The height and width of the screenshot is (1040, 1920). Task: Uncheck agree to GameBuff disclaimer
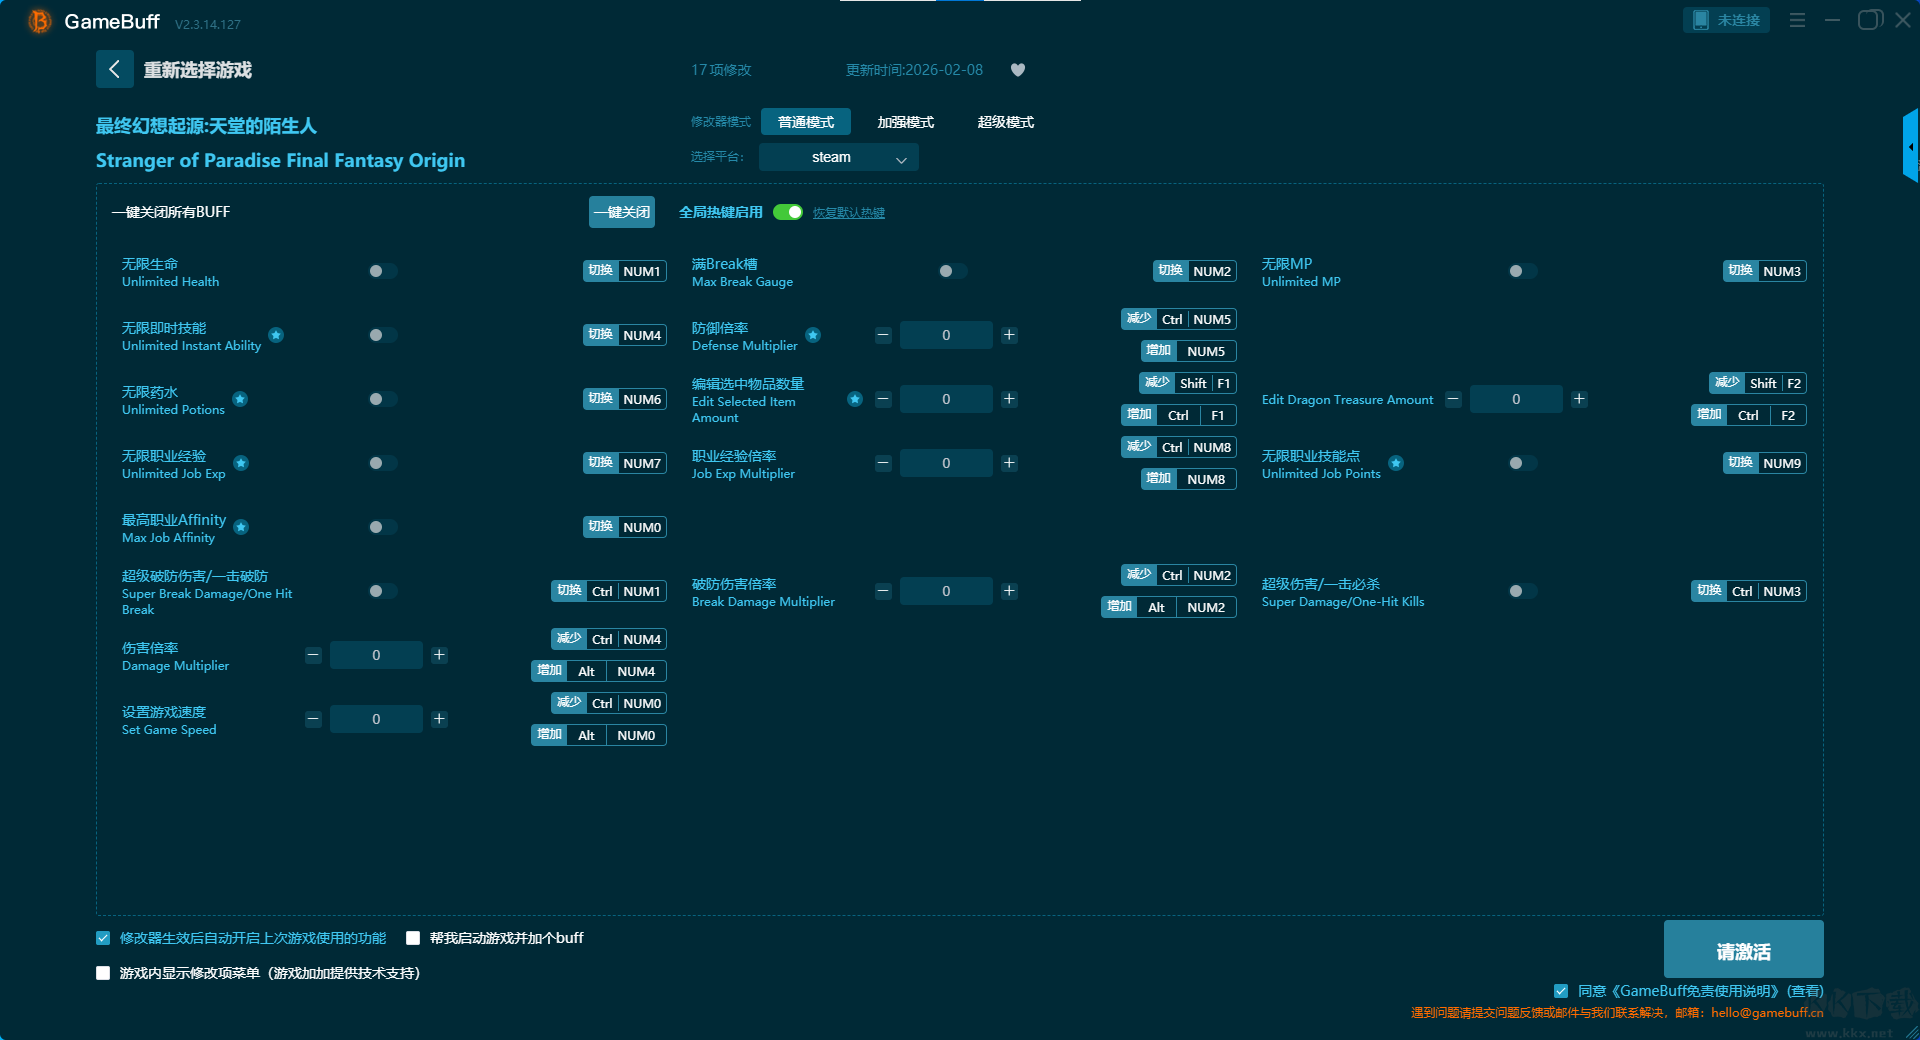[x=1561, y=991]
